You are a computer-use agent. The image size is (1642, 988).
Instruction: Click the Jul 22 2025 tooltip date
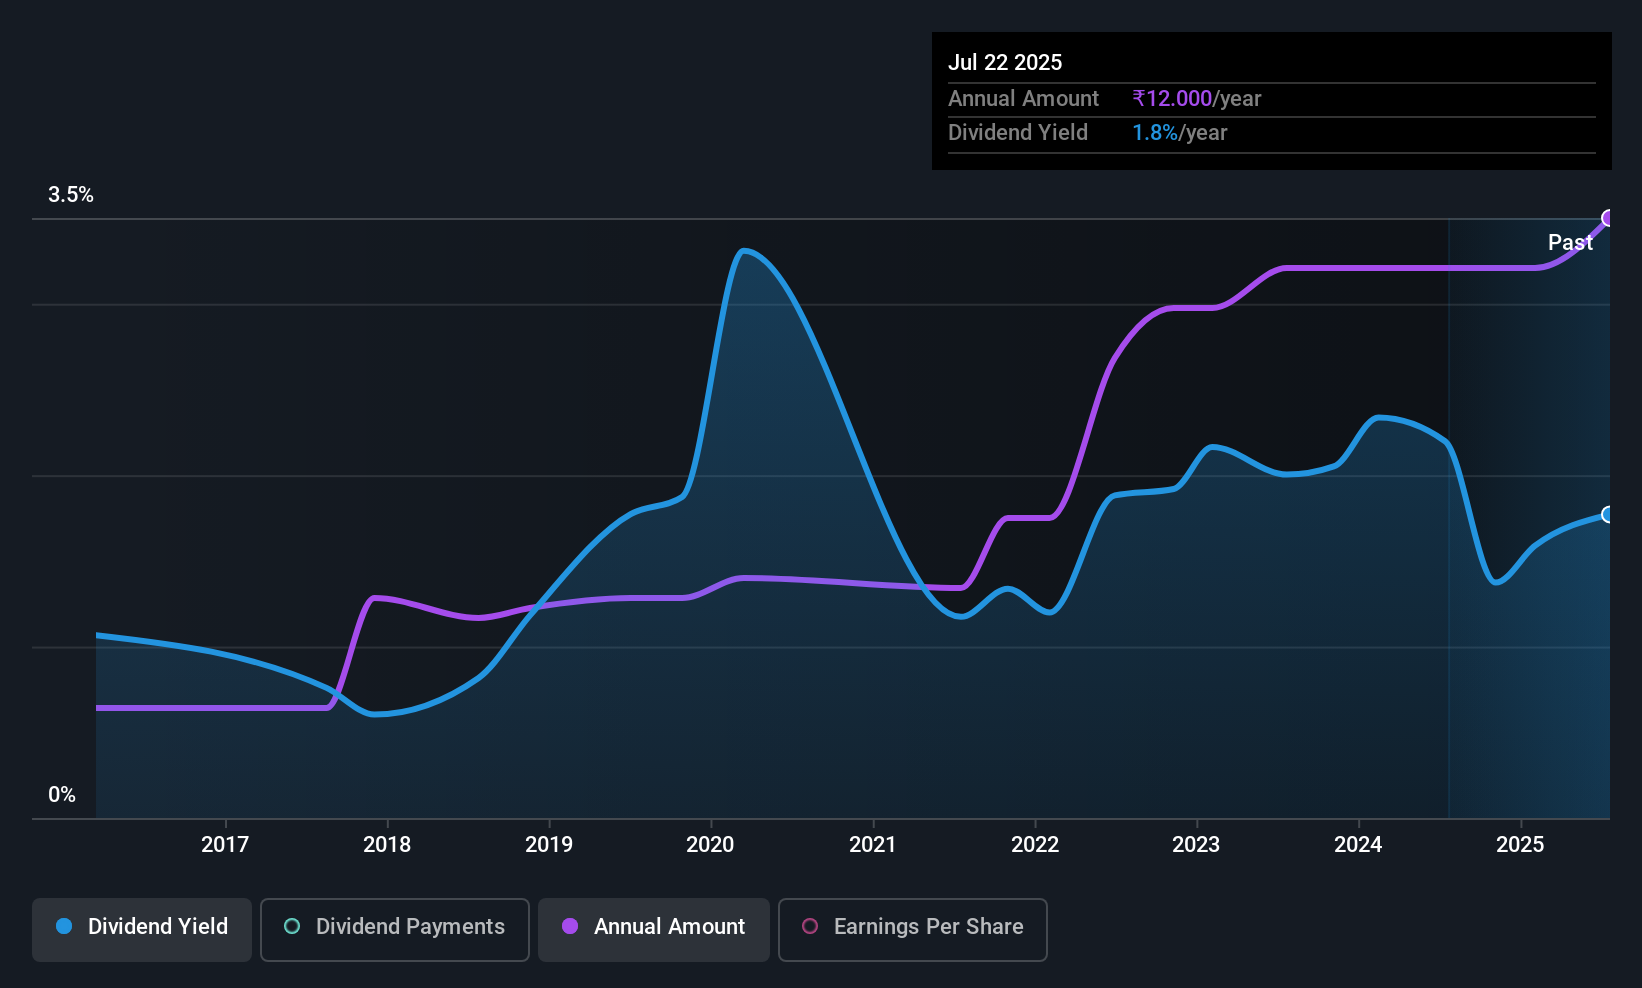[1005, 62]
